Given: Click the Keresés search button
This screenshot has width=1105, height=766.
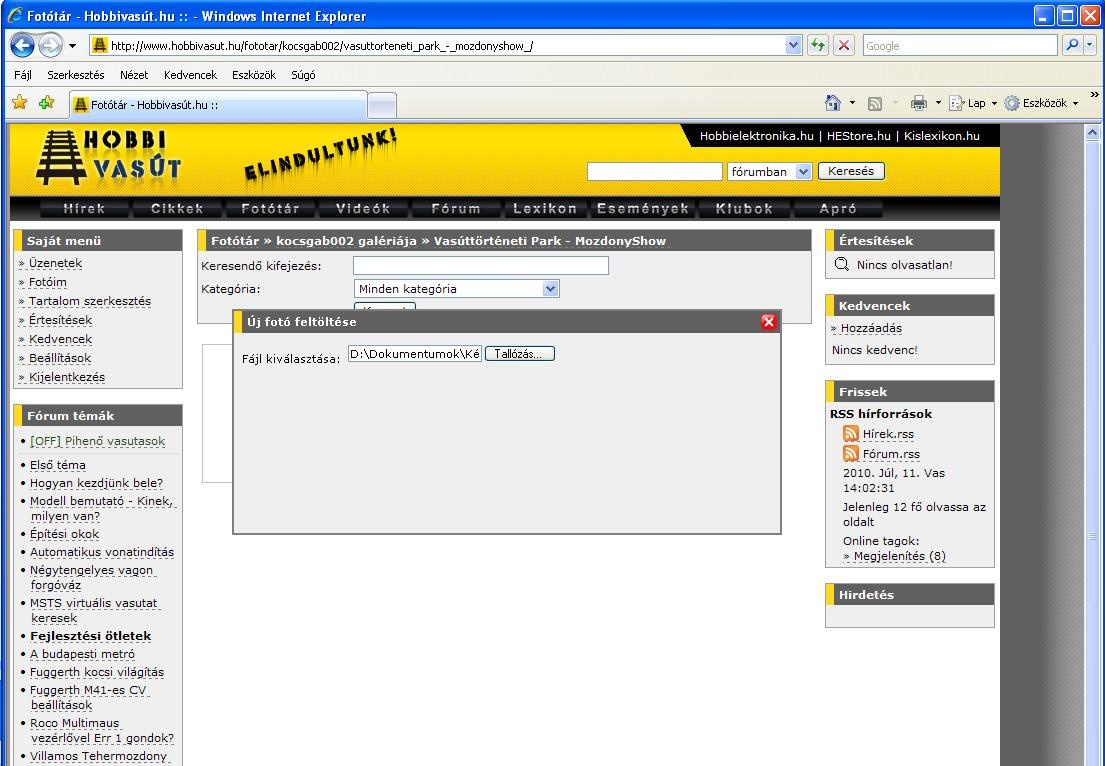Looking at the screenshot, I should [x=851, y=171].
